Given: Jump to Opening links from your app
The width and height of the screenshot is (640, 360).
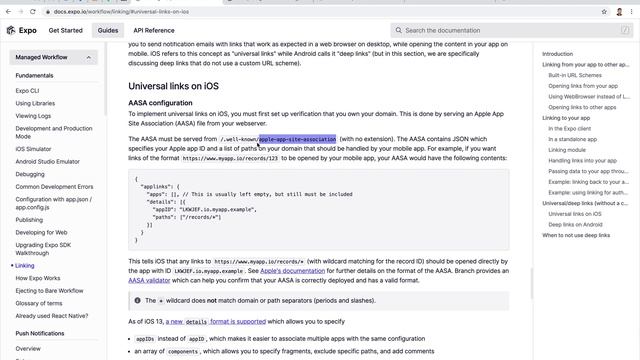Looking at the screenshot, I should click(x=583, y=86).
